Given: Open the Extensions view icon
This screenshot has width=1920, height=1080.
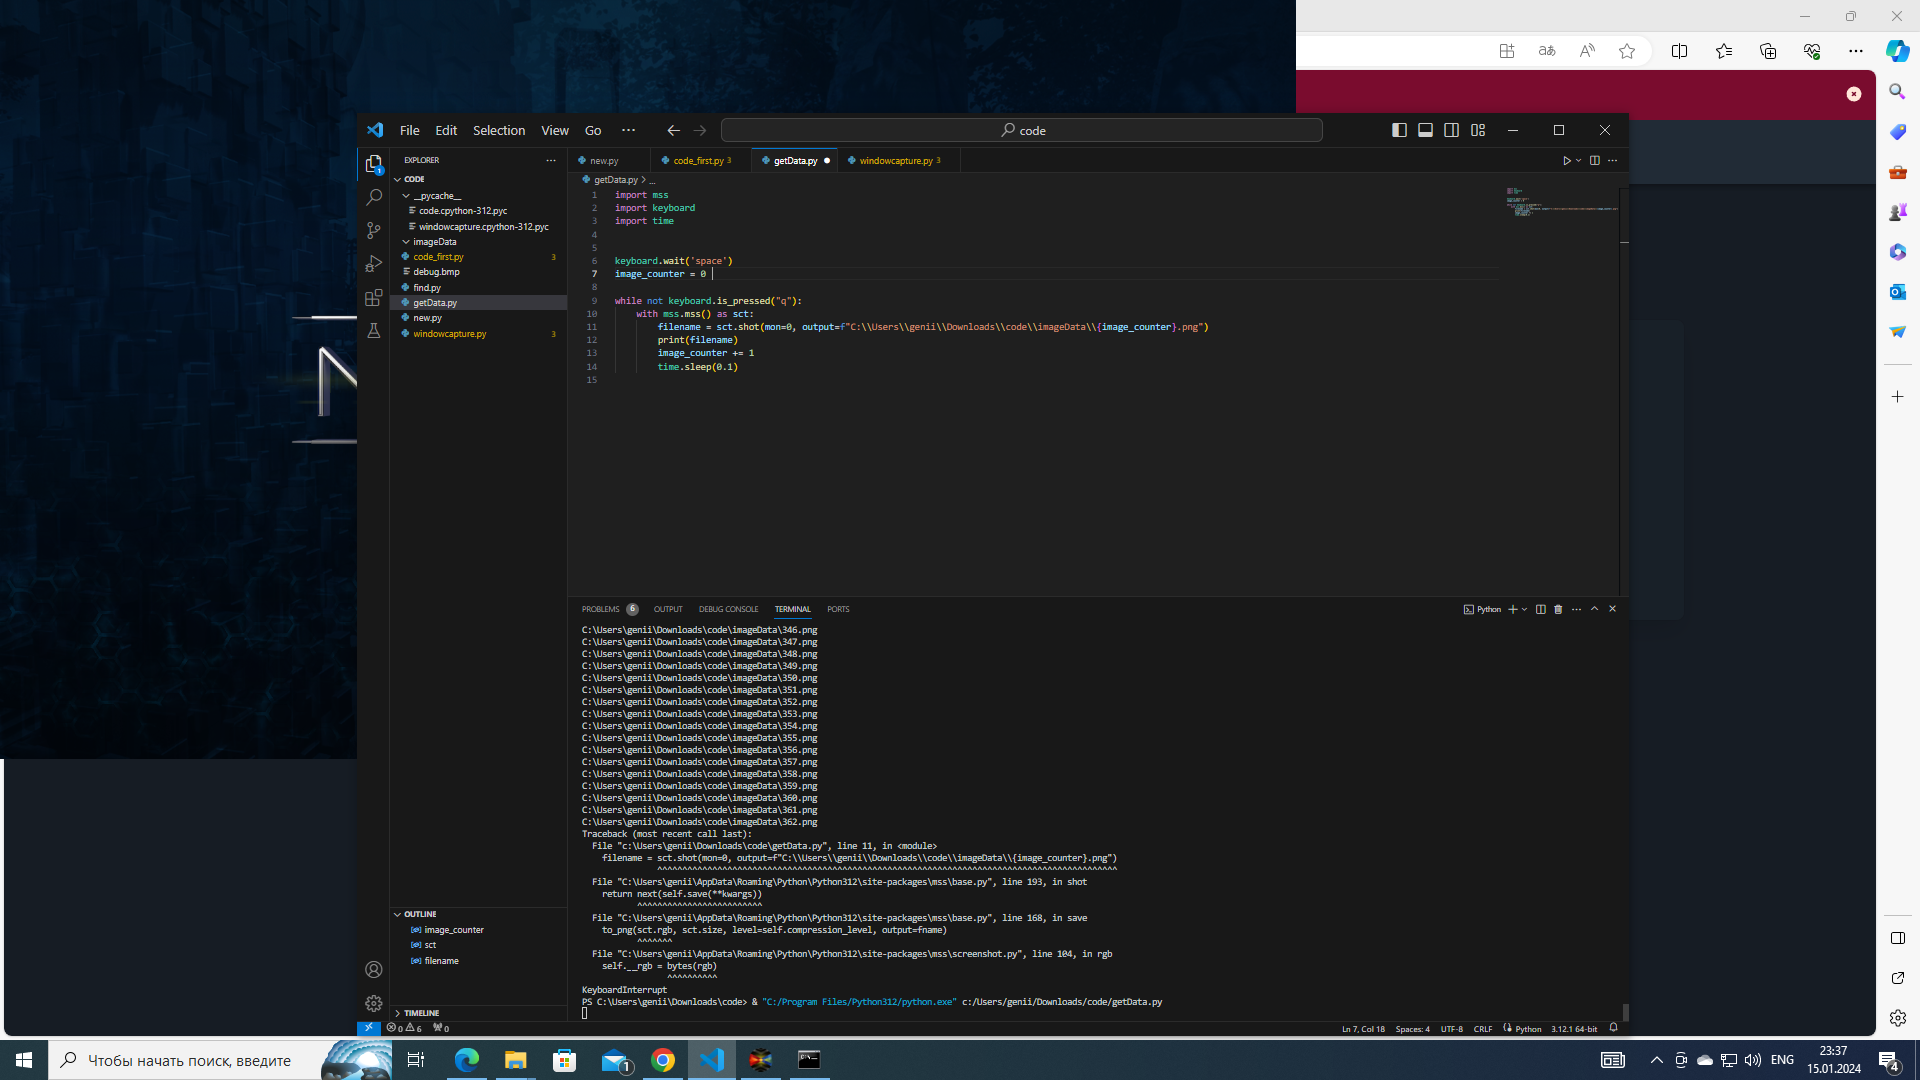Looking at the screenshot, I should click(374, 298).
